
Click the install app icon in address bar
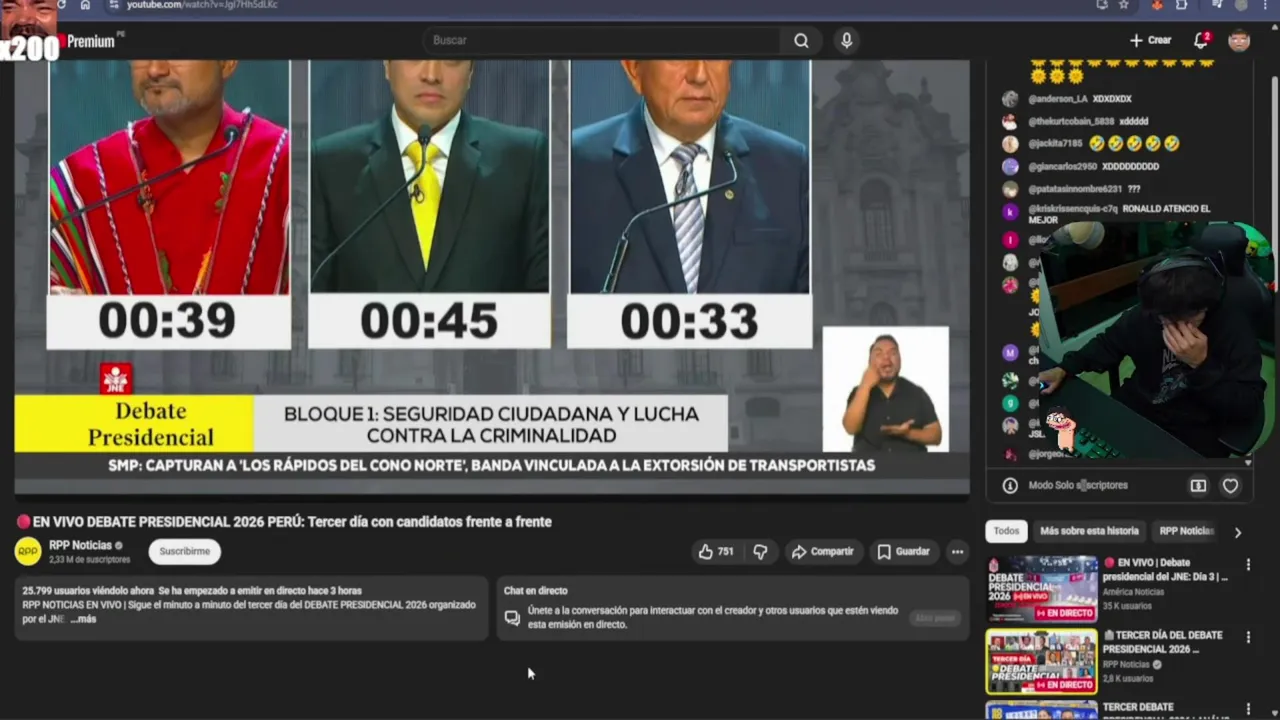pos(1101,5)
